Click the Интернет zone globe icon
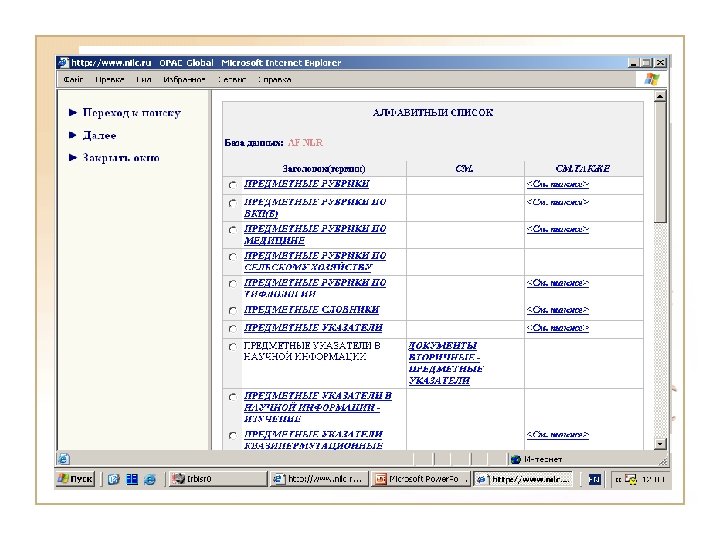 [x=516, y=459]
